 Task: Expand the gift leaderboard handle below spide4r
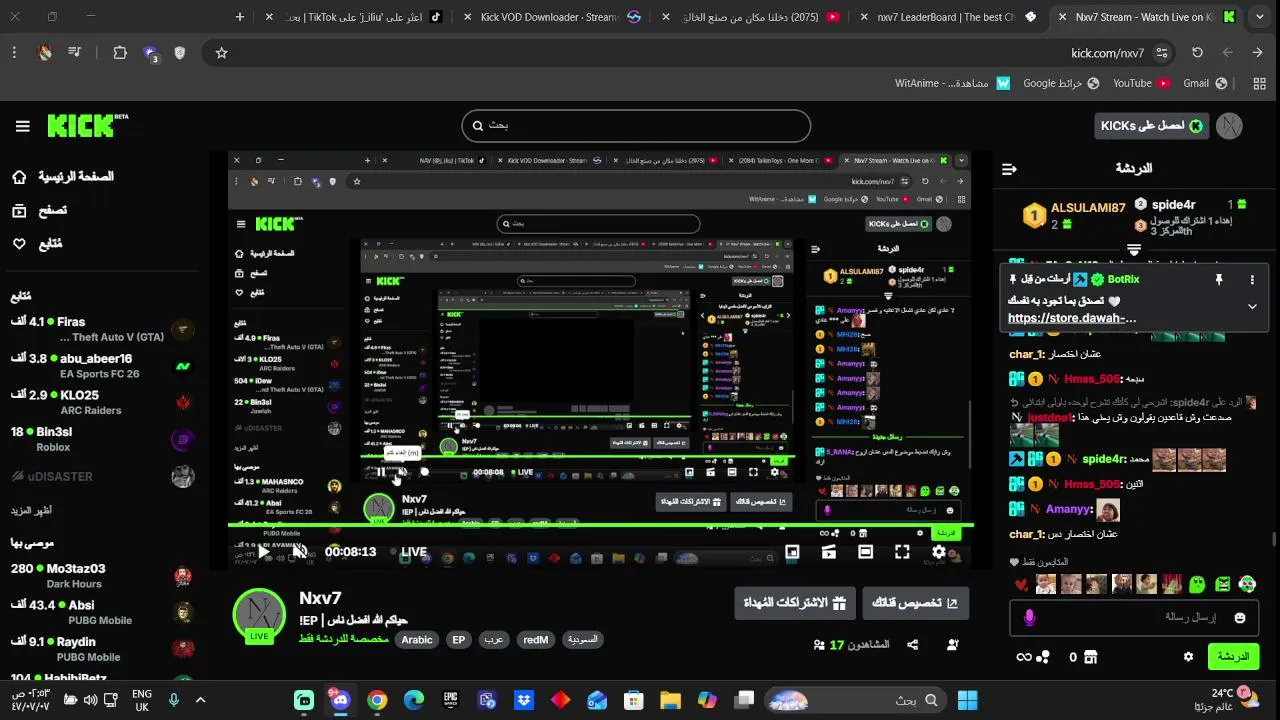tap(1134, 249)
